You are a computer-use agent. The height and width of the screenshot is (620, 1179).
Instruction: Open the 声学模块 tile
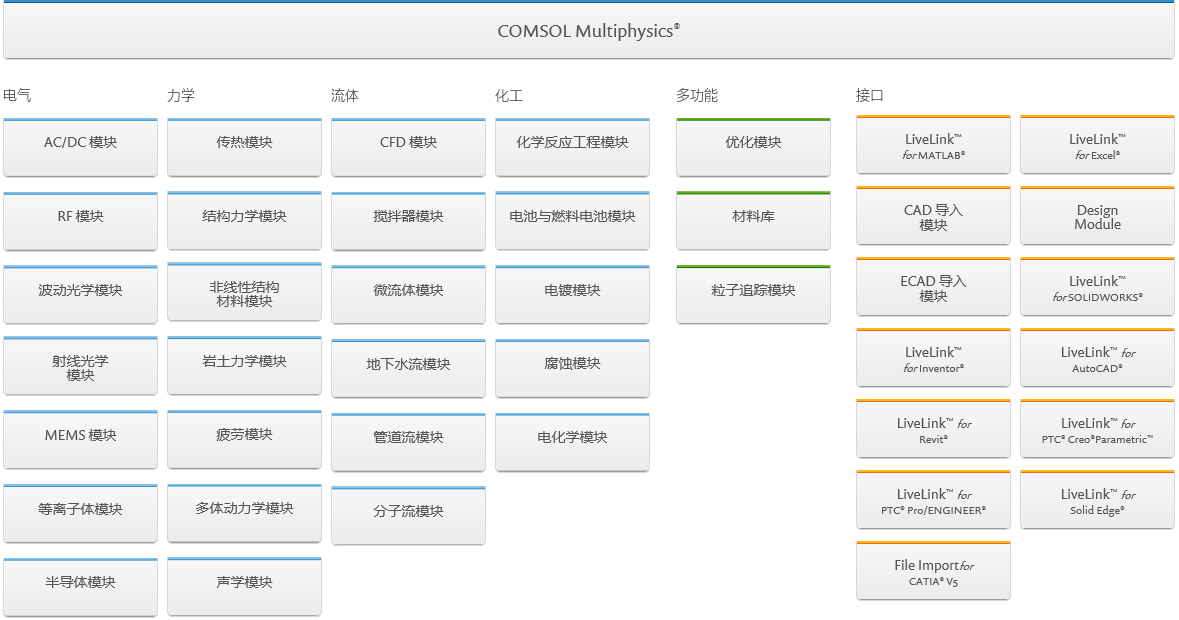coord(244,583)
